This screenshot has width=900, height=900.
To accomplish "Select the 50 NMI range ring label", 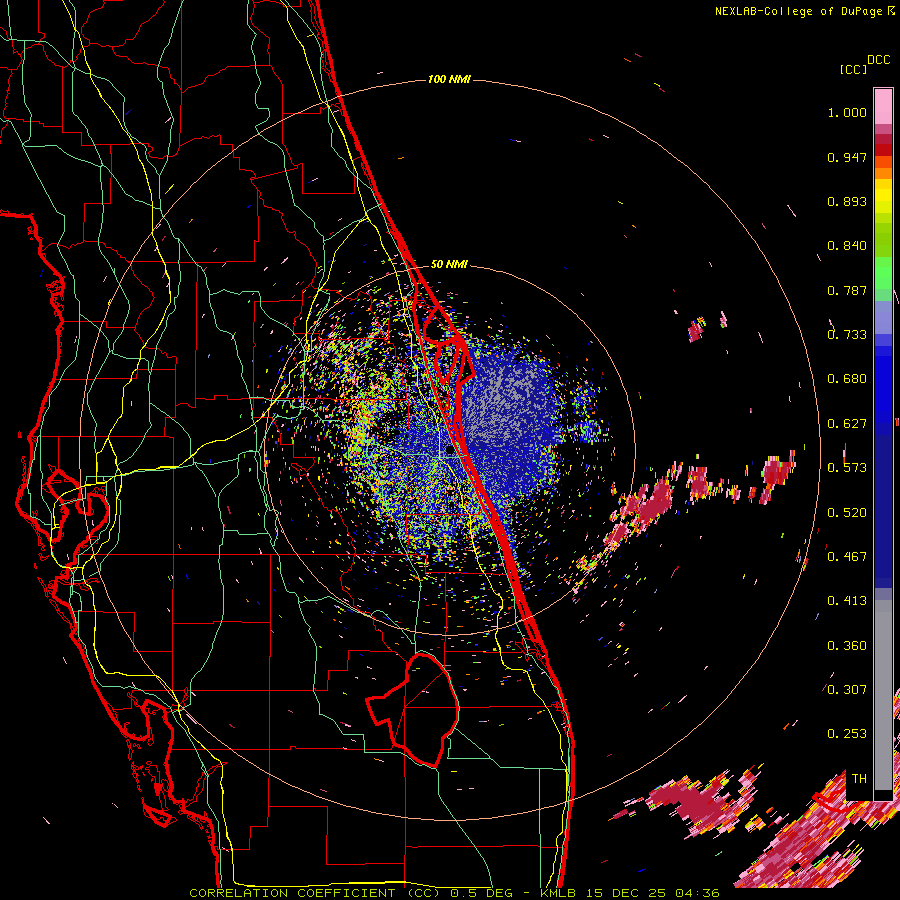I will click(x=449, y=264).
